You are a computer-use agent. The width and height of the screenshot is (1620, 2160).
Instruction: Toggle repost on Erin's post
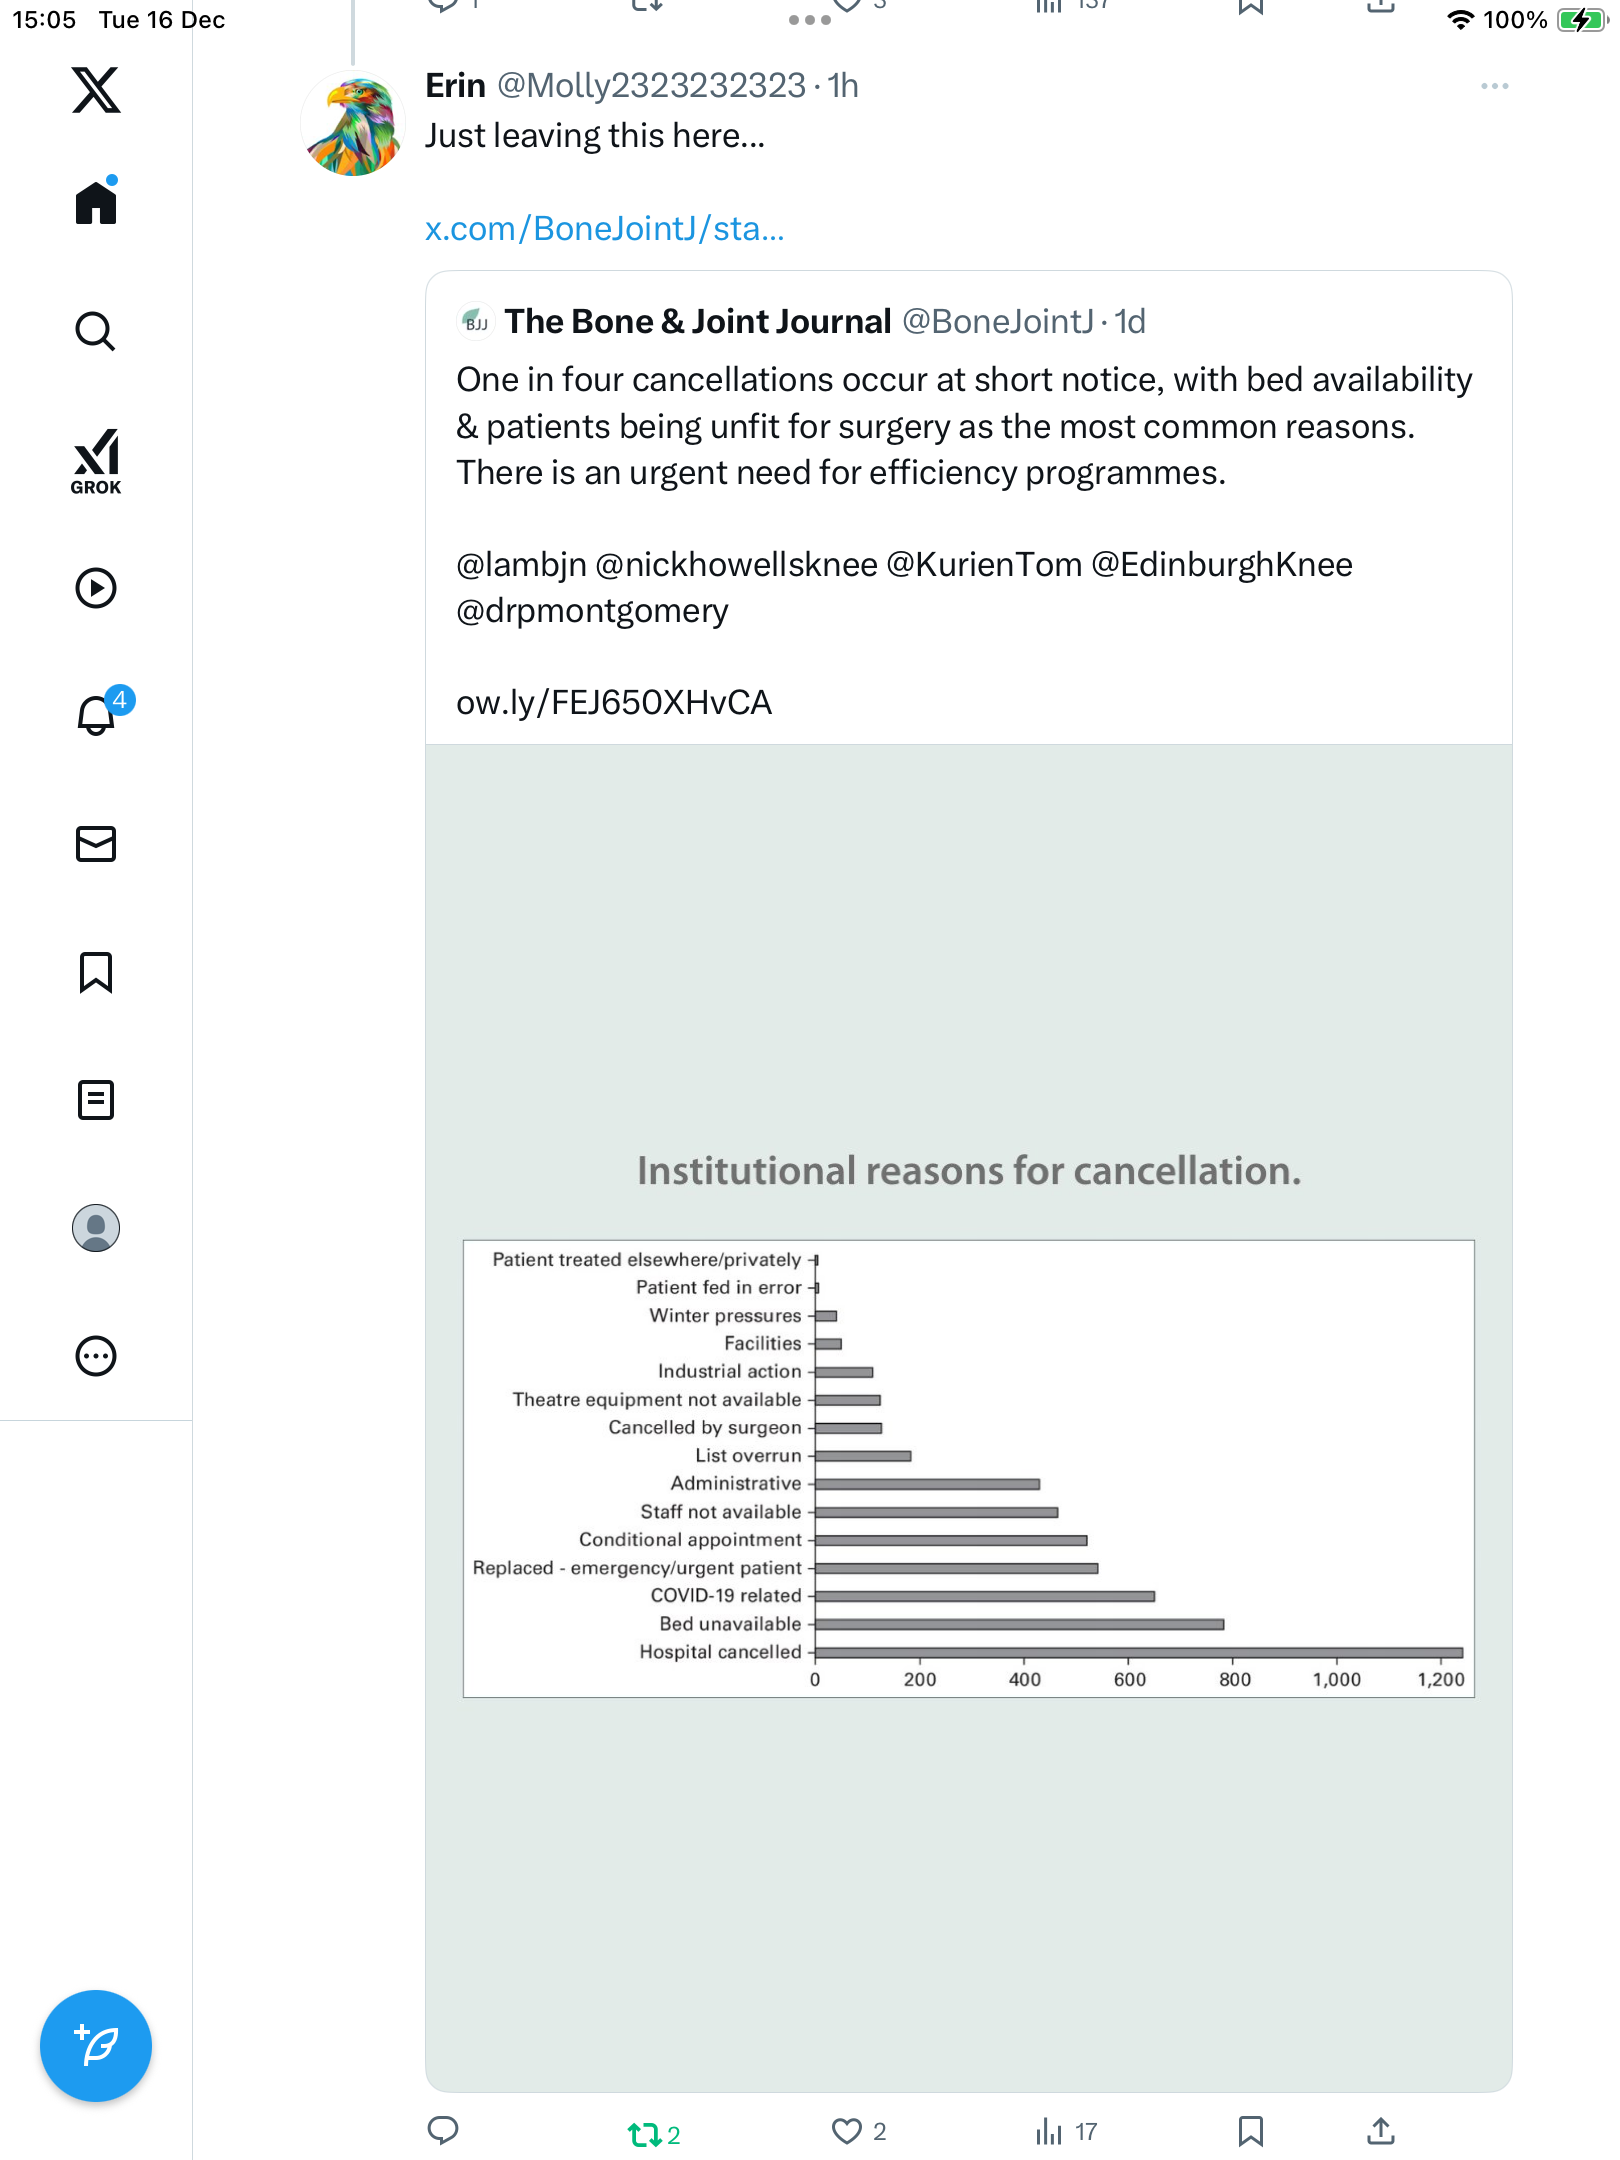pyautogui.click(x=643, y=2134)
